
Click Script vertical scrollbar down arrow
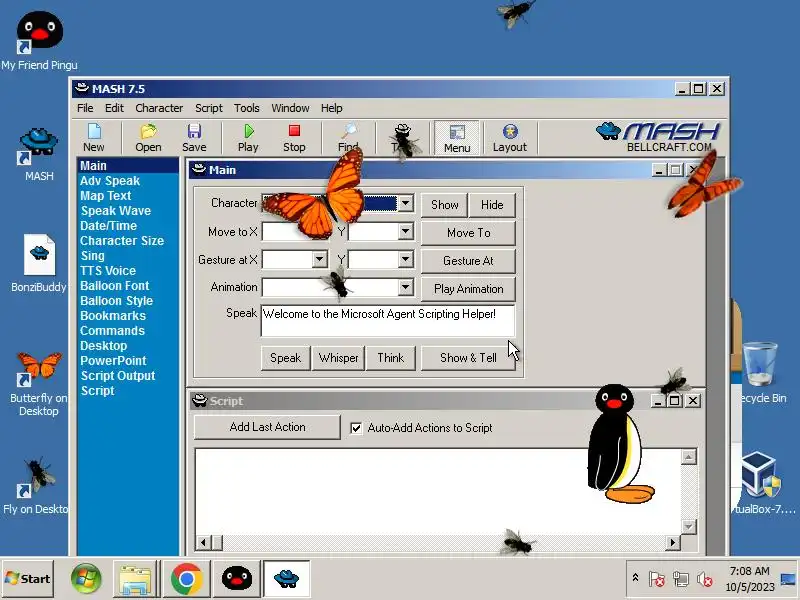click(x=689, y=526)
